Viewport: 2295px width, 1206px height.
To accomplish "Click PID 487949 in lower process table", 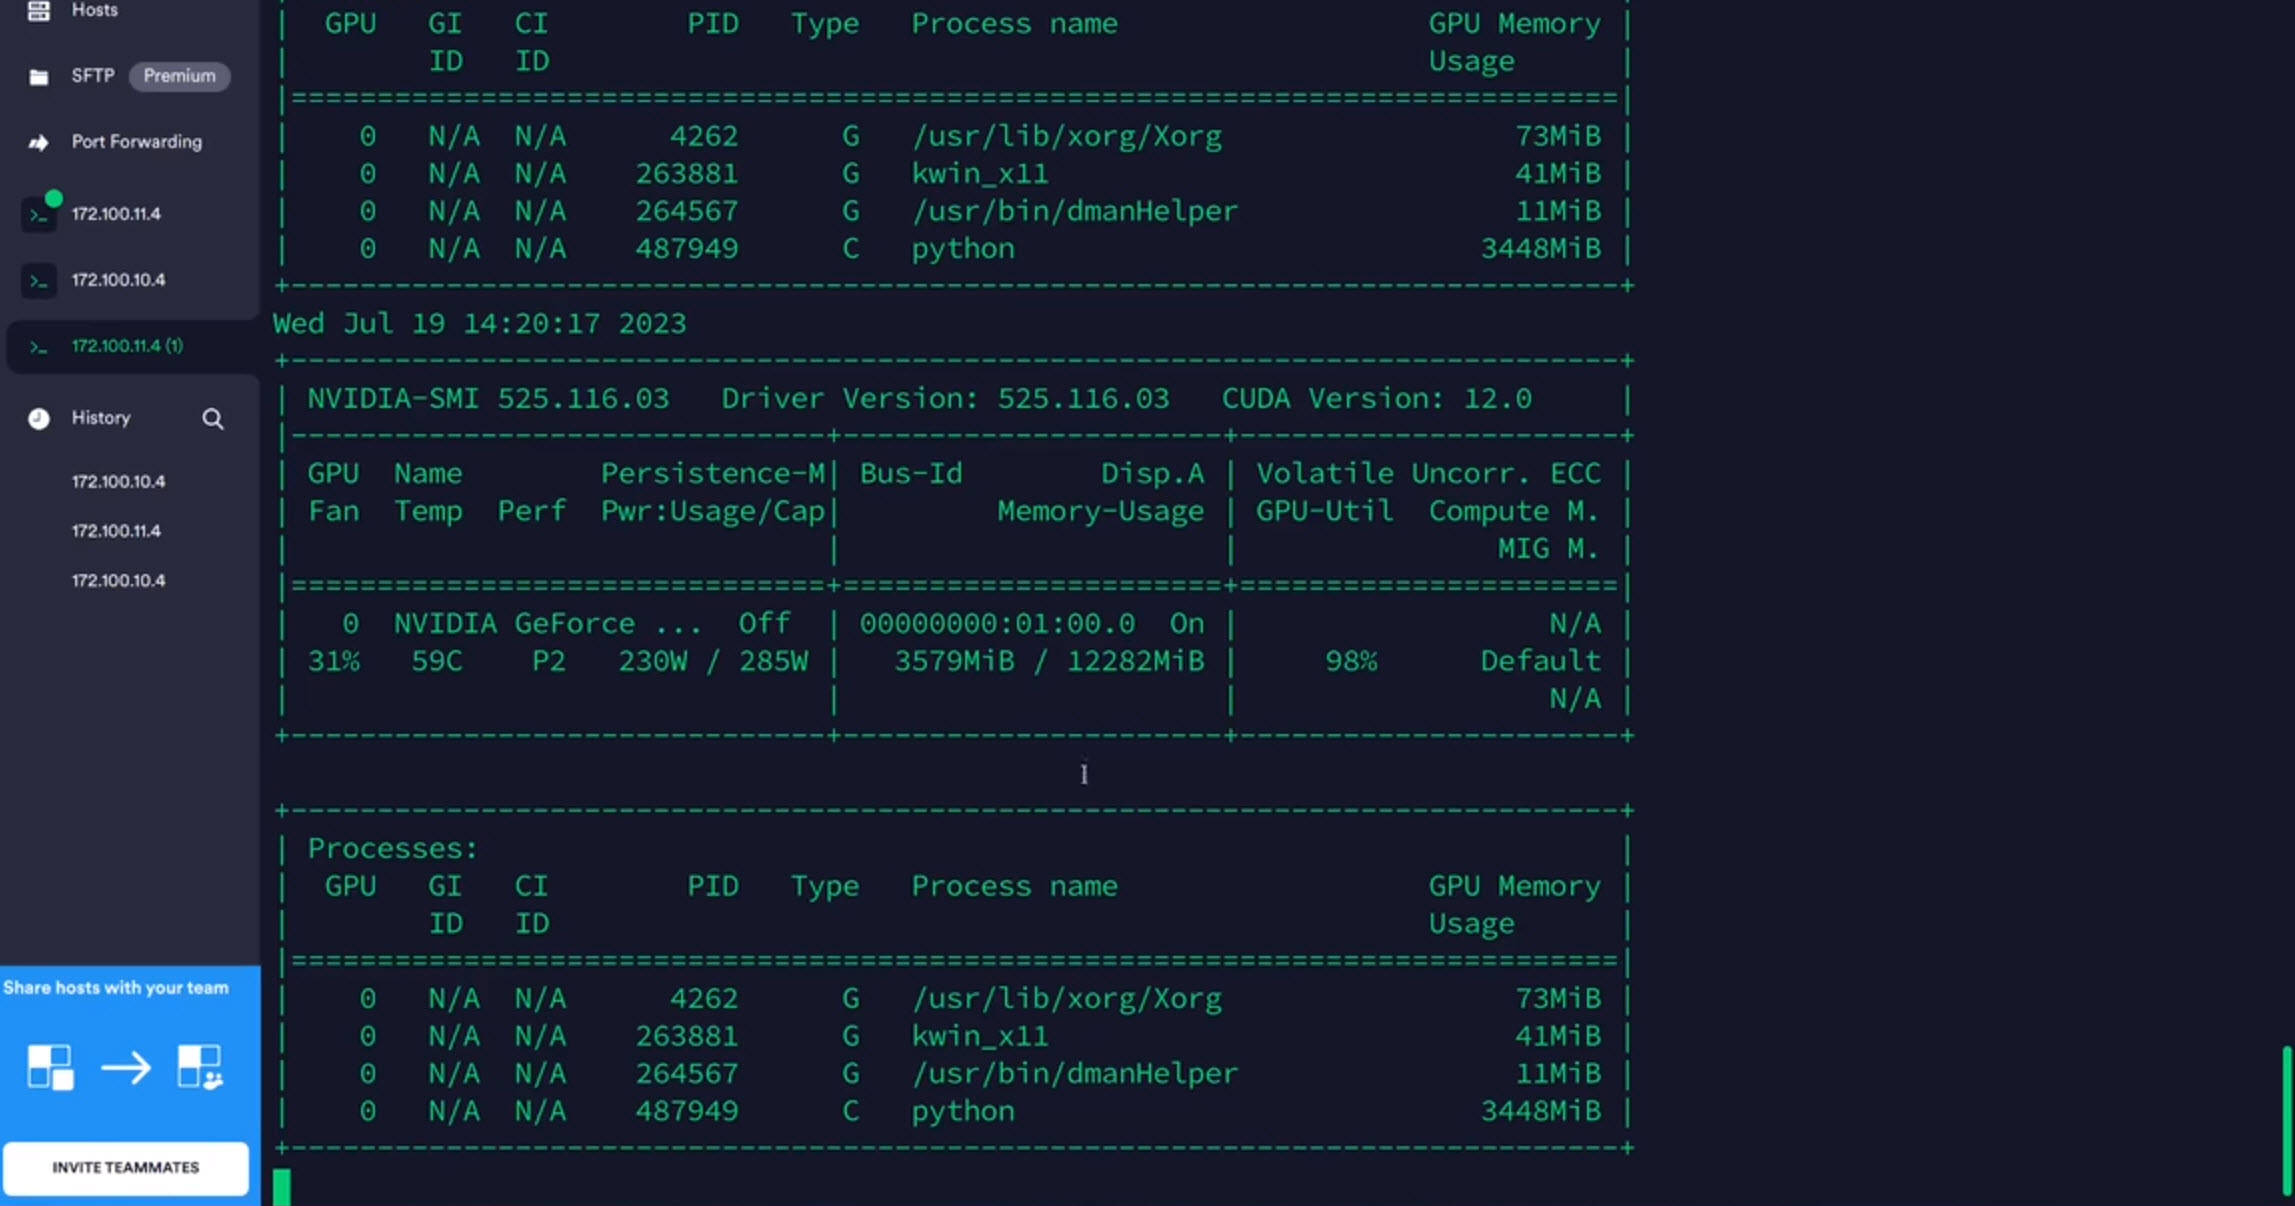I will (687, 1112).
